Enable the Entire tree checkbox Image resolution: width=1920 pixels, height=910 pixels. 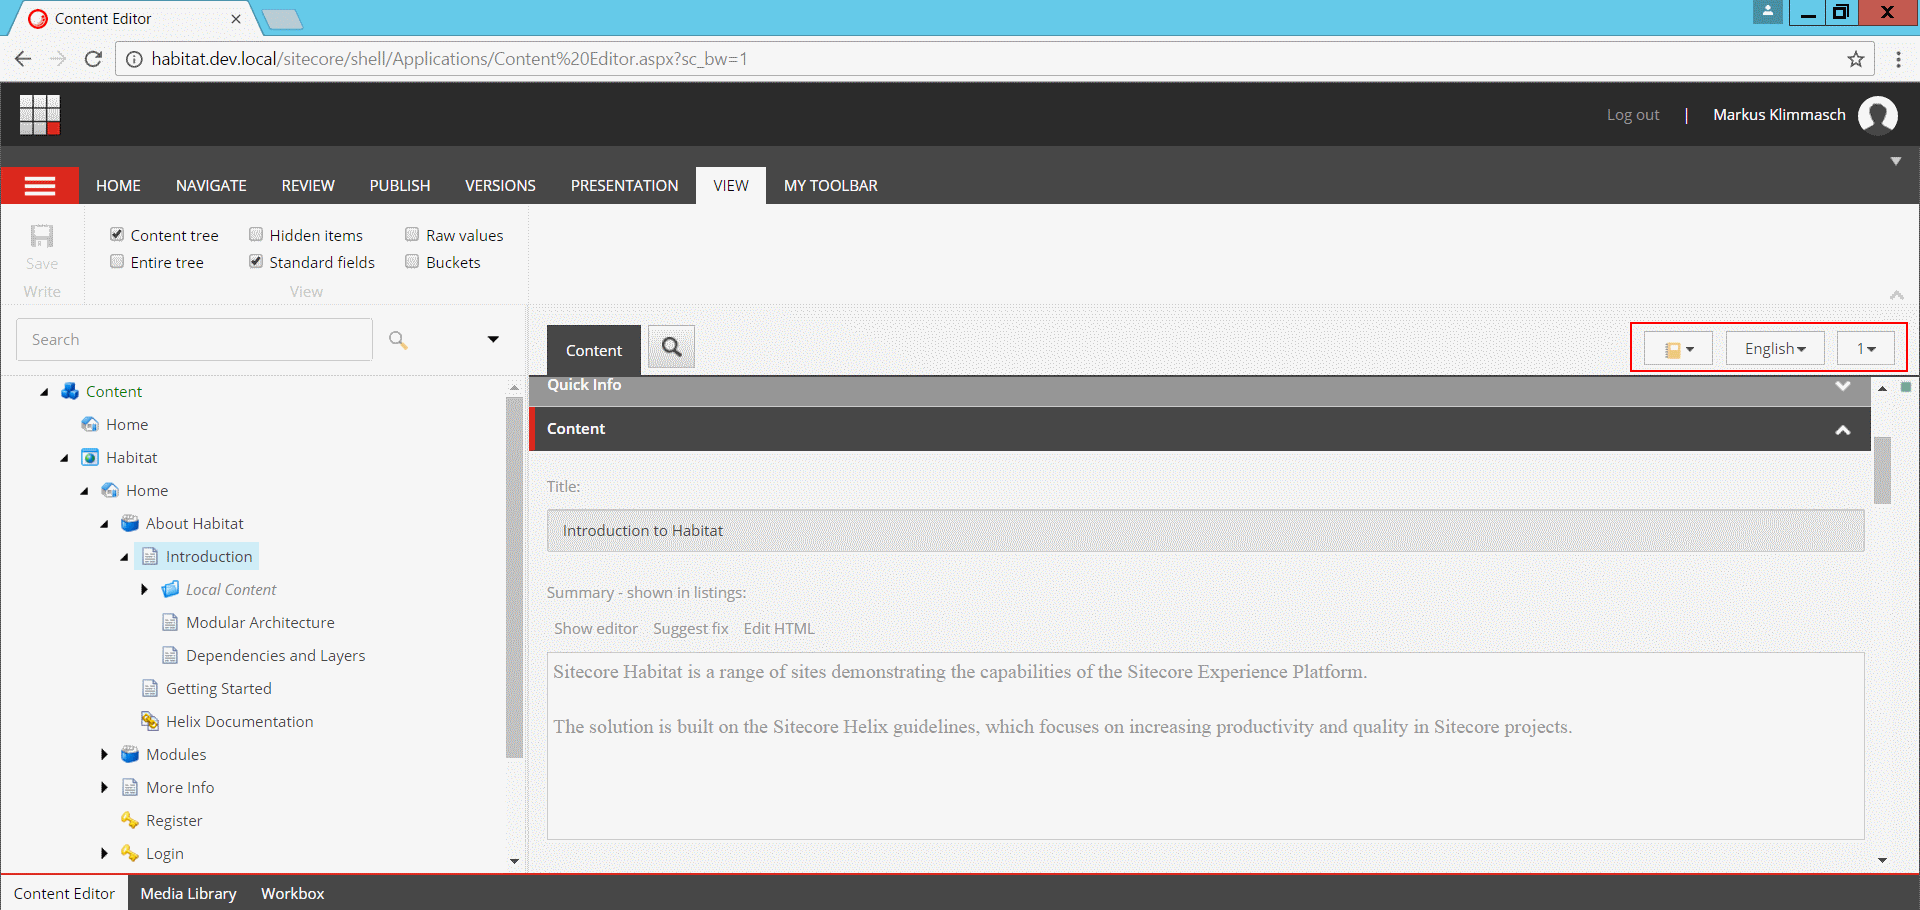[x=117, y=262]
